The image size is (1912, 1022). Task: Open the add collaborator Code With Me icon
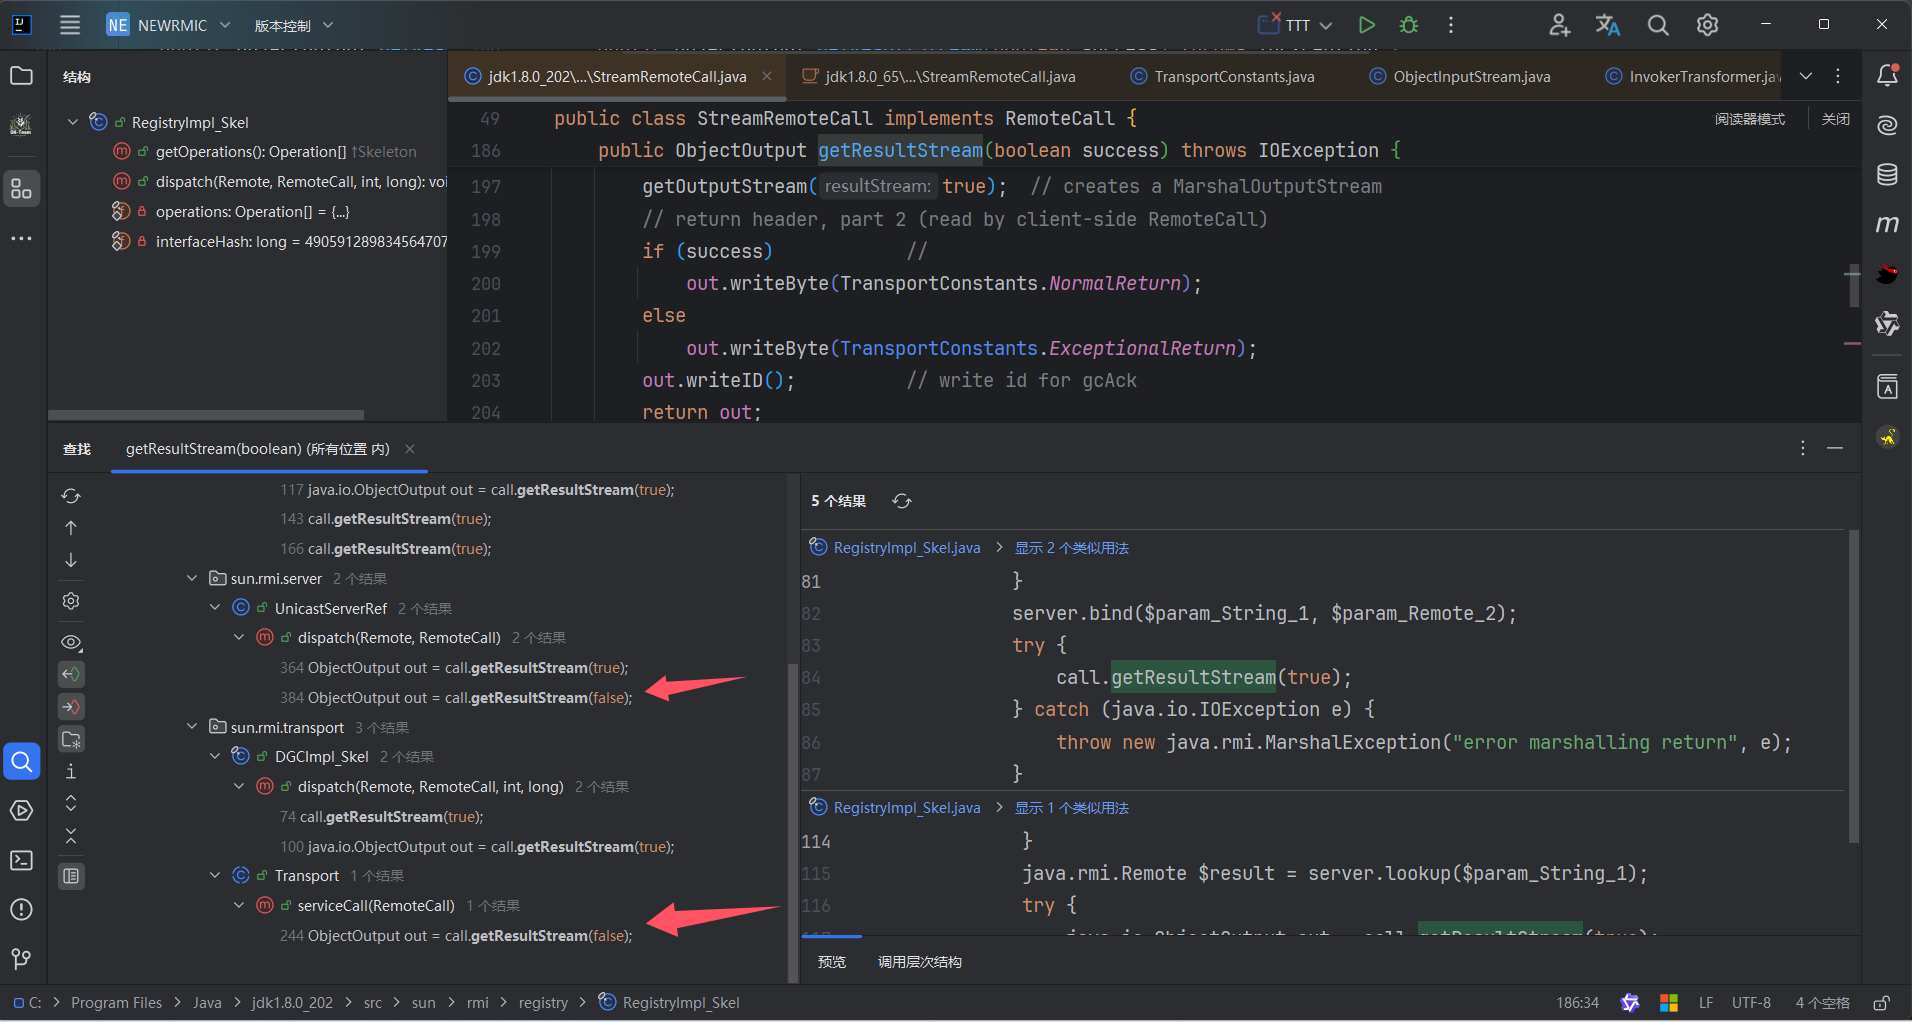(x=1559, y=25)
